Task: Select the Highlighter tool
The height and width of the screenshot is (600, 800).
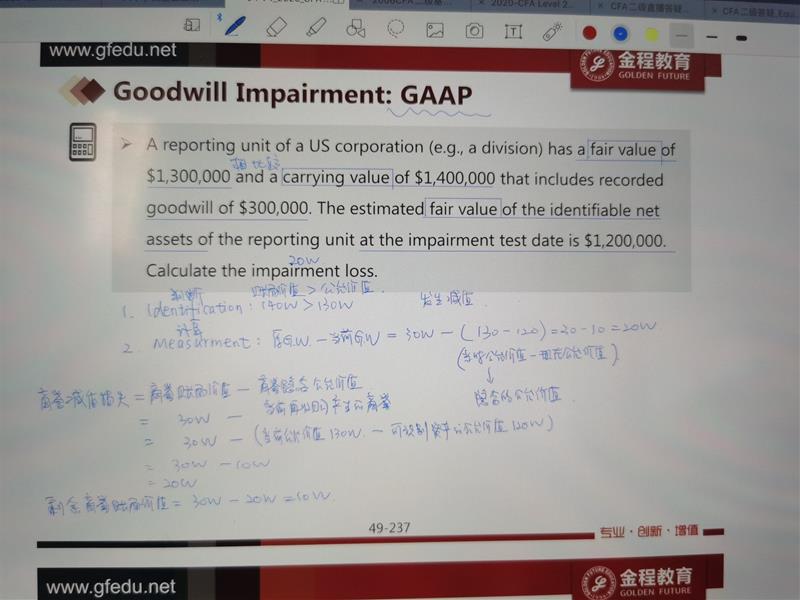Action: tap(316, 28)
